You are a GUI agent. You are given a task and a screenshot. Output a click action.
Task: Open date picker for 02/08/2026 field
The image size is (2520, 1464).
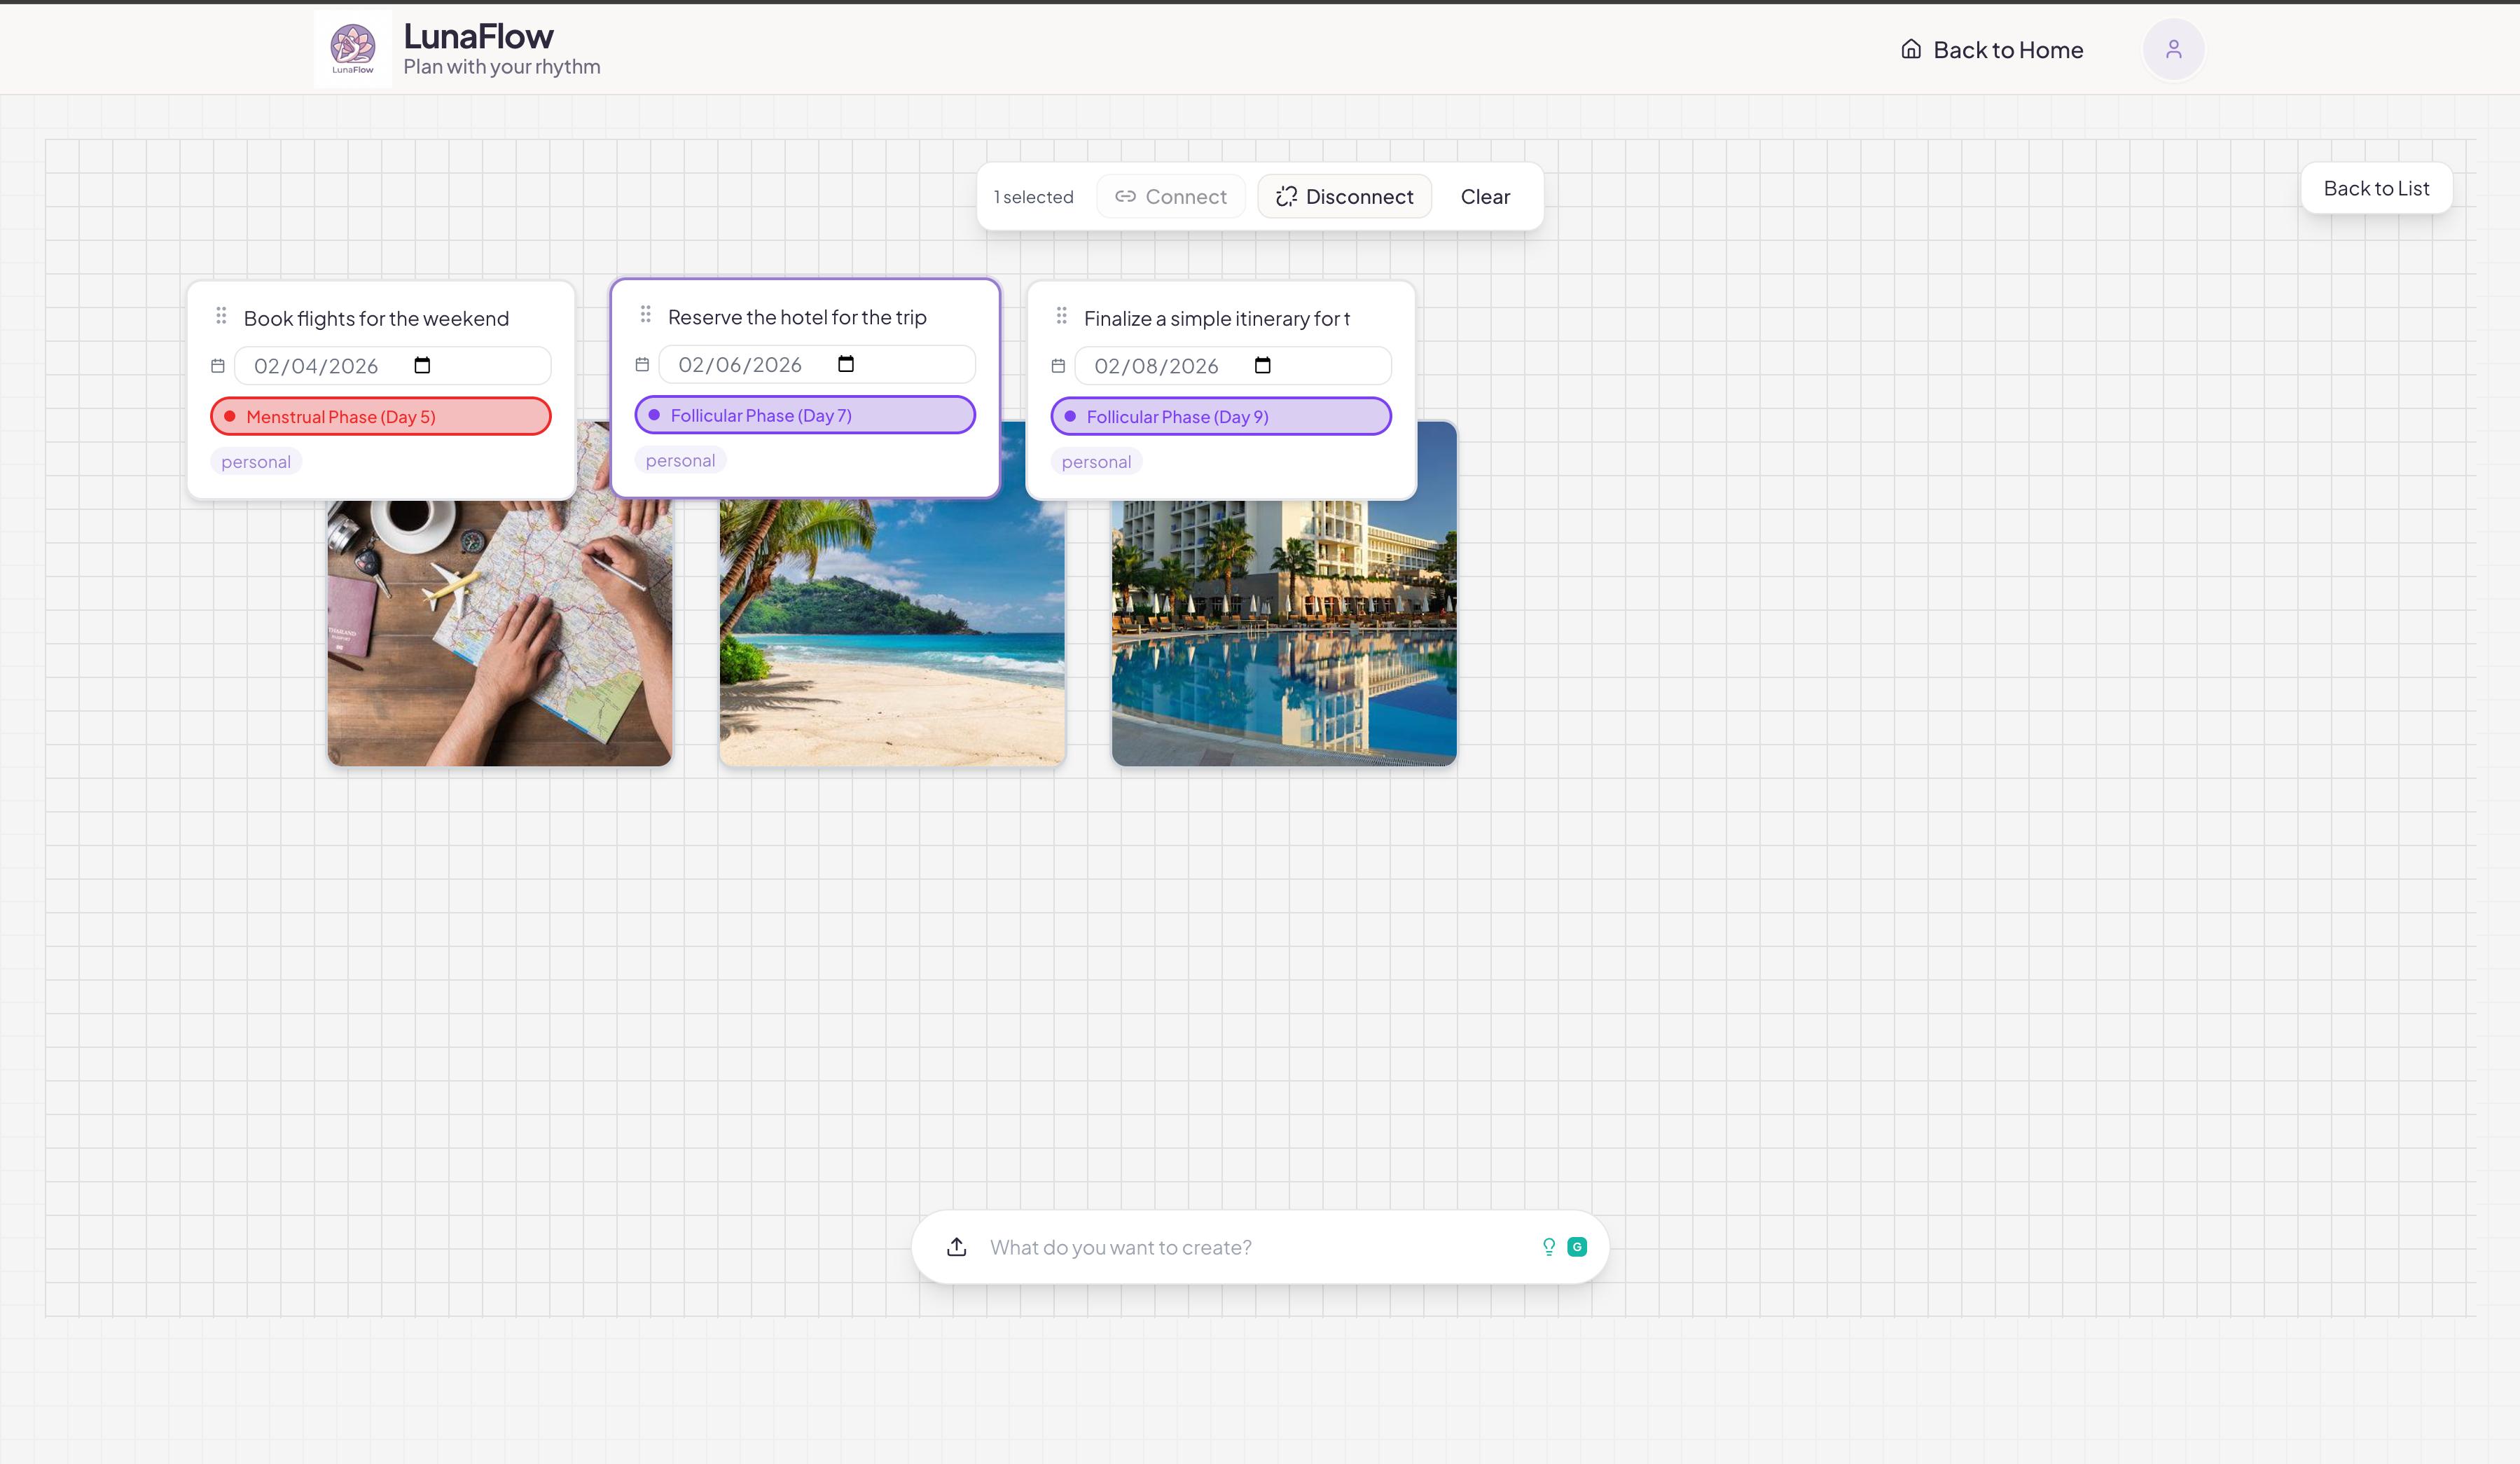click(1262, 366)
